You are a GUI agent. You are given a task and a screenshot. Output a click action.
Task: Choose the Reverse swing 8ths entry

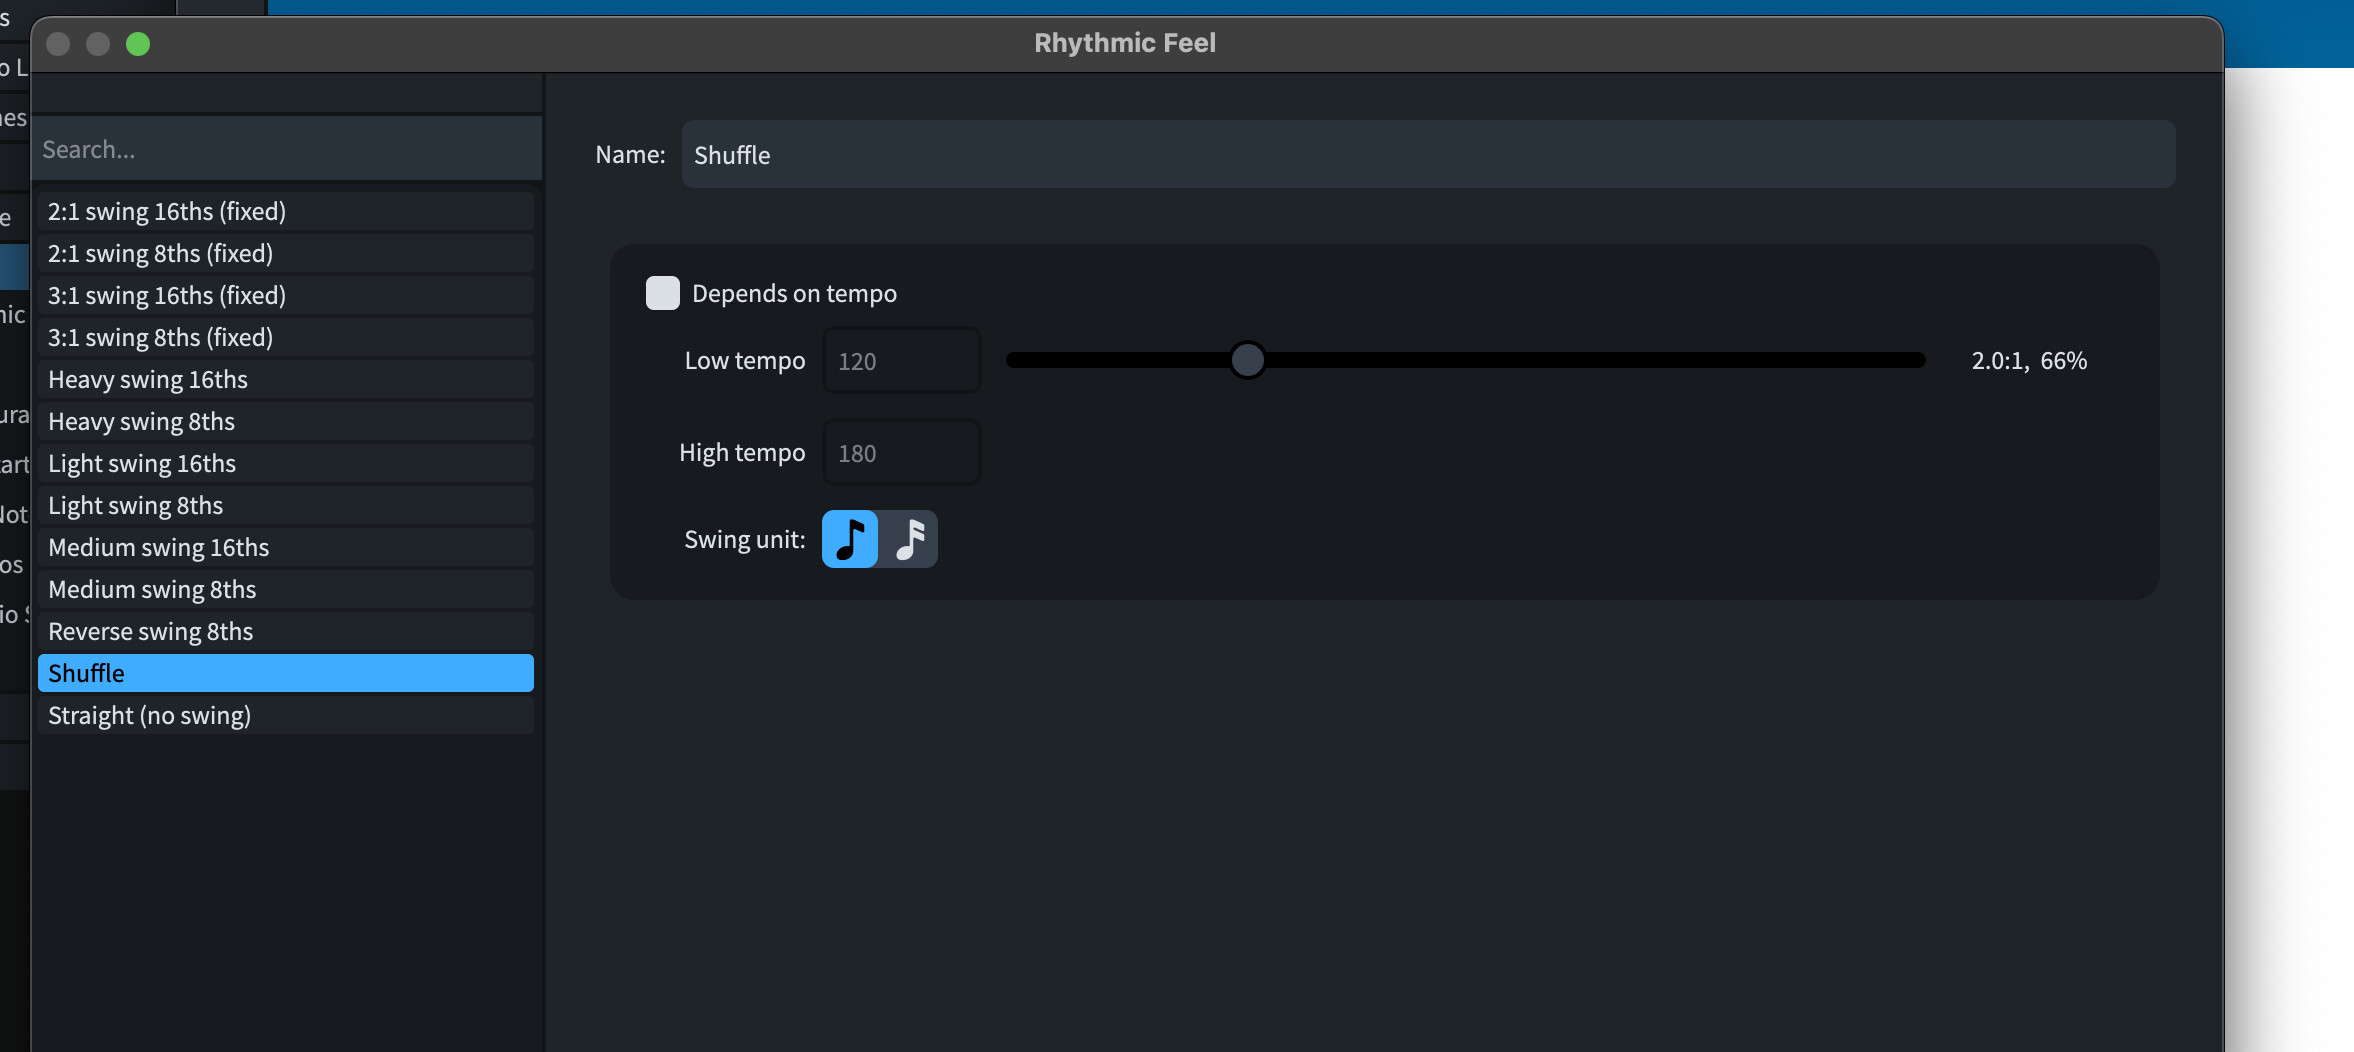point(286,632)
